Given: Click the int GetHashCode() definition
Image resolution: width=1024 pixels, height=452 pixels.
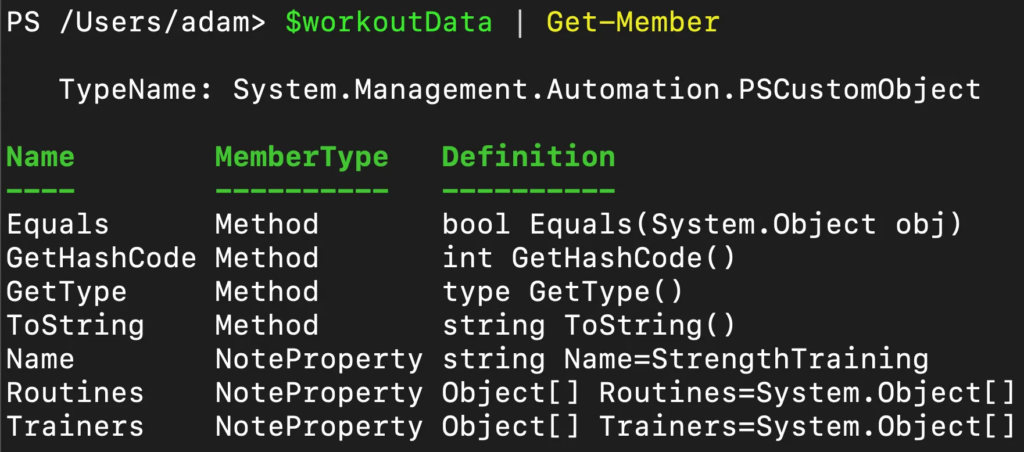Looking at the screenshot, I should 589,258.
